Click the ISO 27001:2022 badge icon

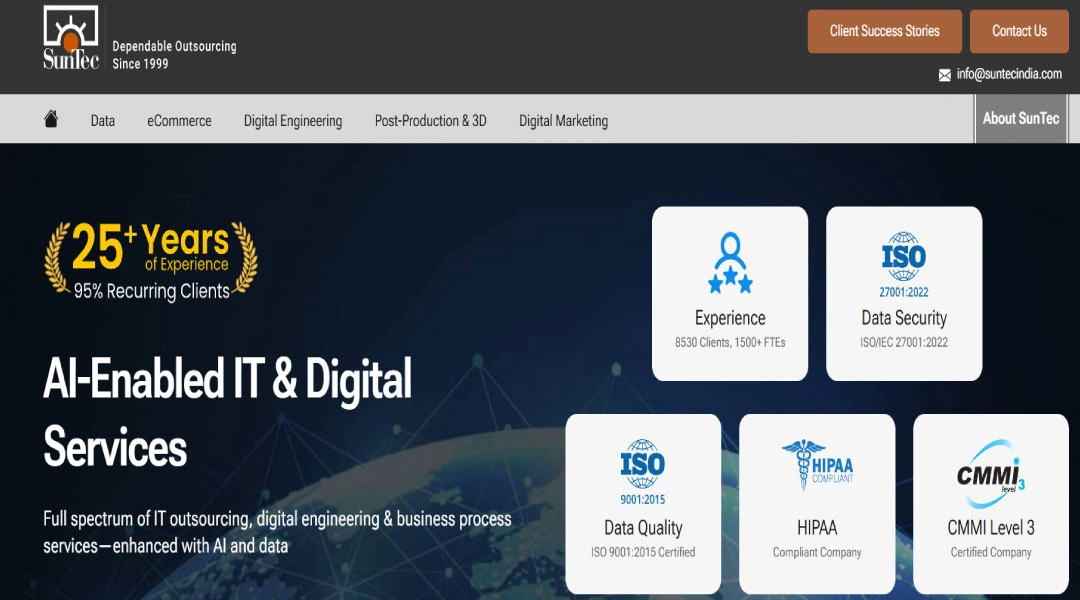tap(904, 265)
